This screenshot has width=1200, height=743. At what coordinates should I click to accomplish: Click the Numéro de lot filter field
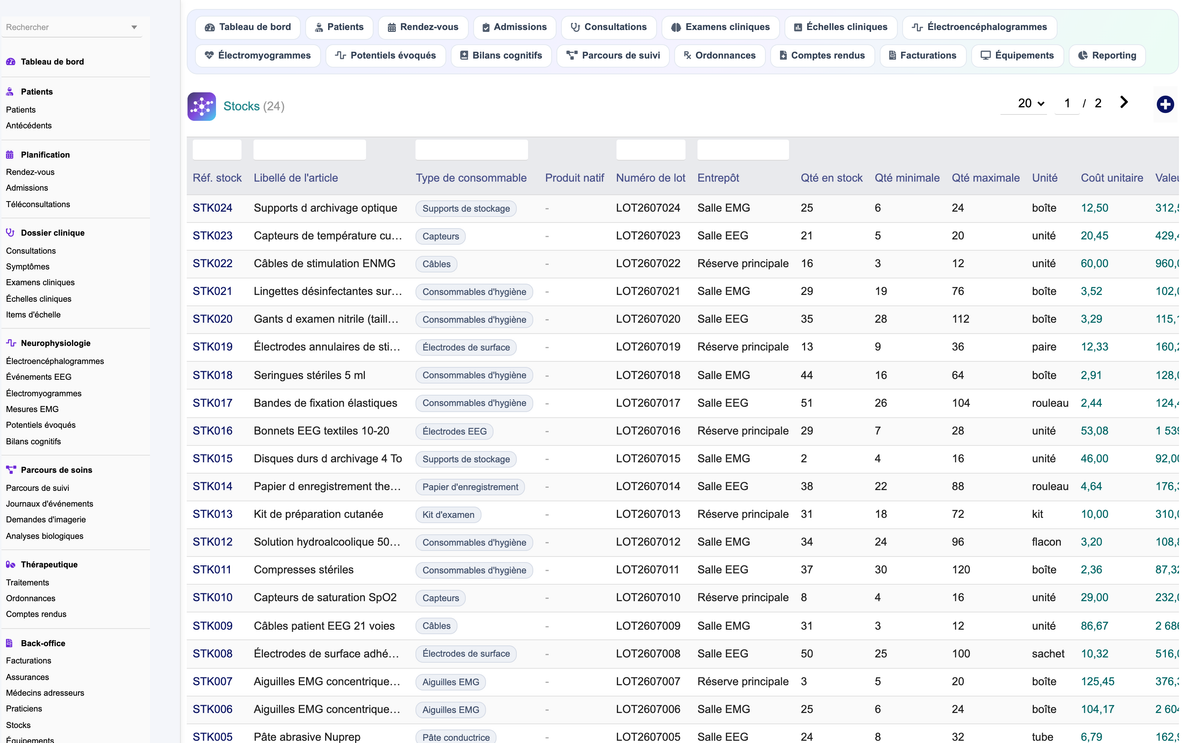651,150
